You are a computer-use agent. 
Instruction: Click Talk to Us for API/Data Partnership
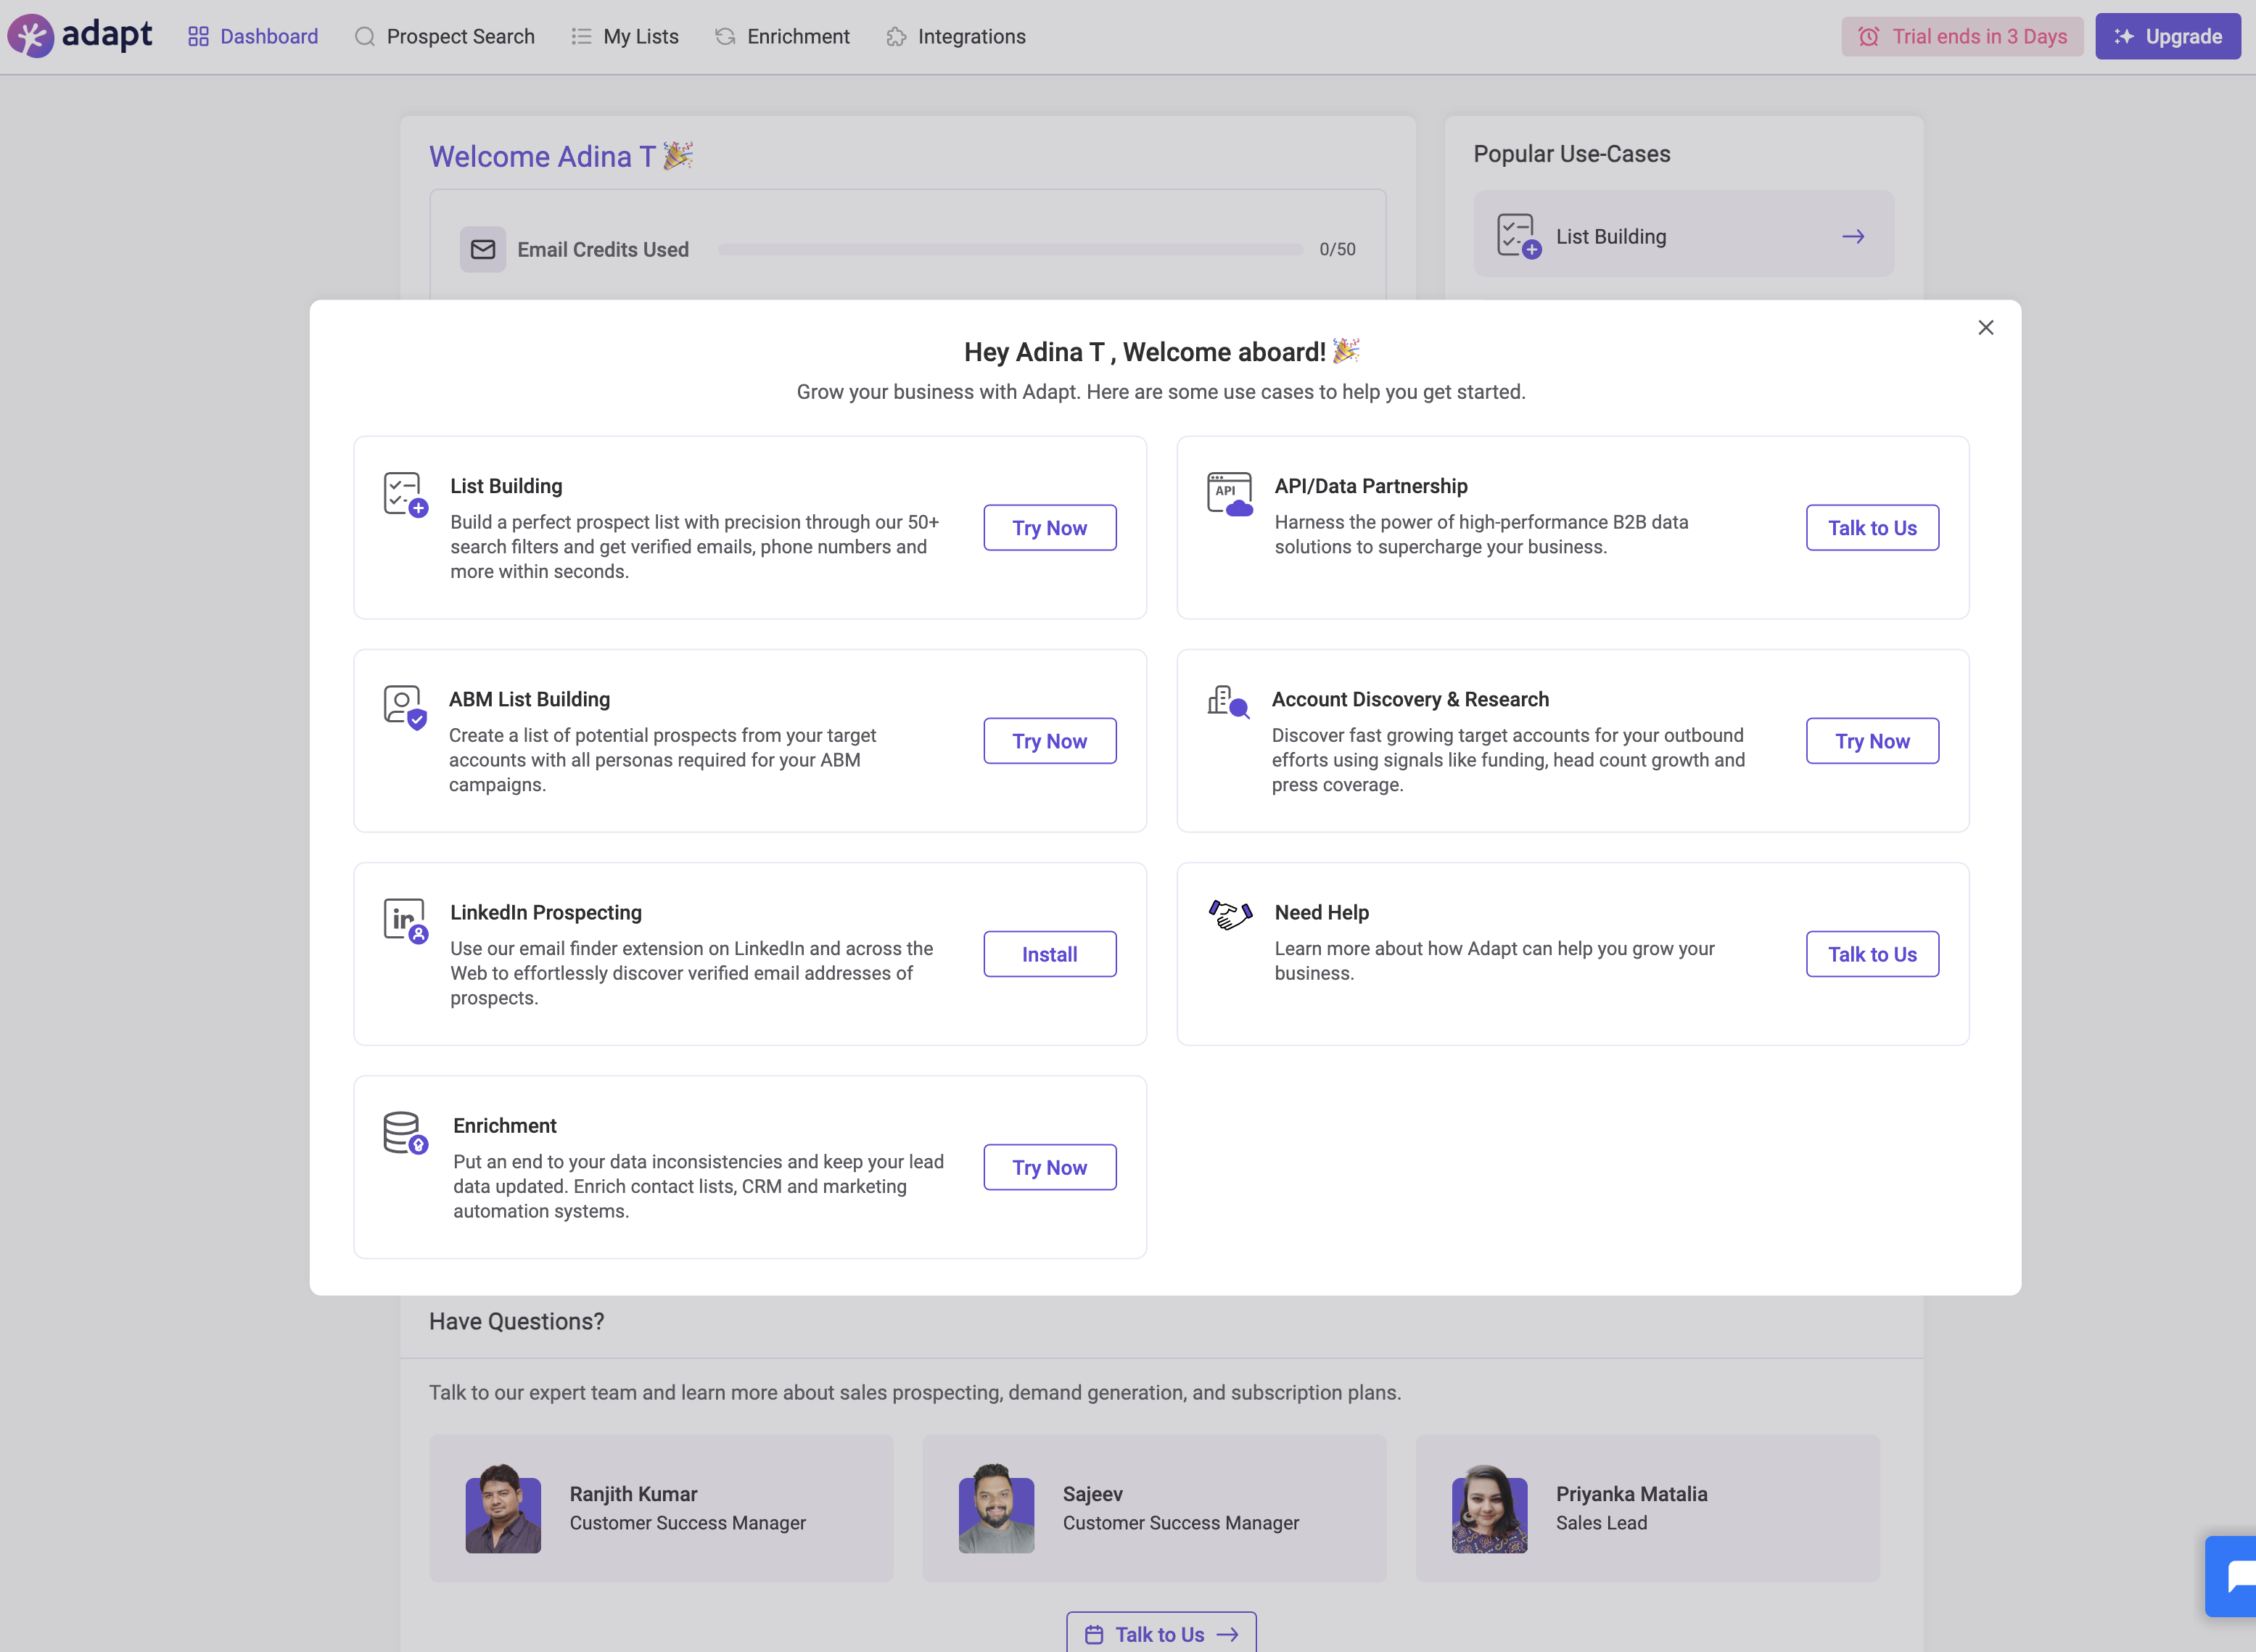click(1872, 528)
